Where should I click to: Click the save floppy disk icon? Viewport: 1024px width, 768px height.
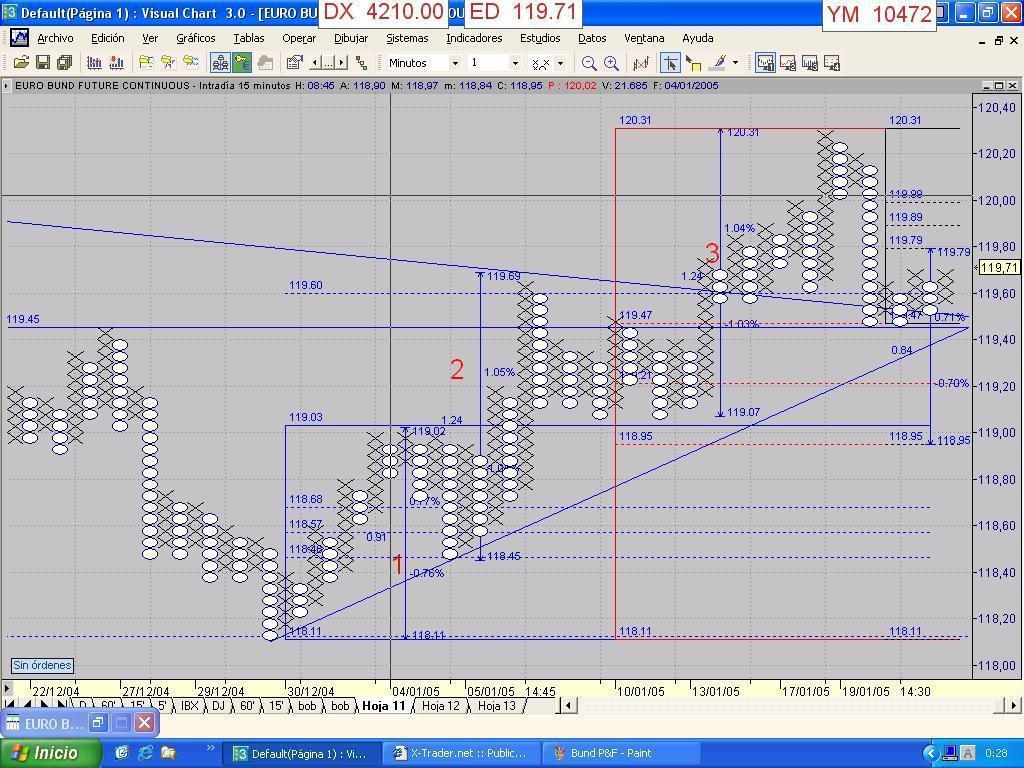[43, 63]
